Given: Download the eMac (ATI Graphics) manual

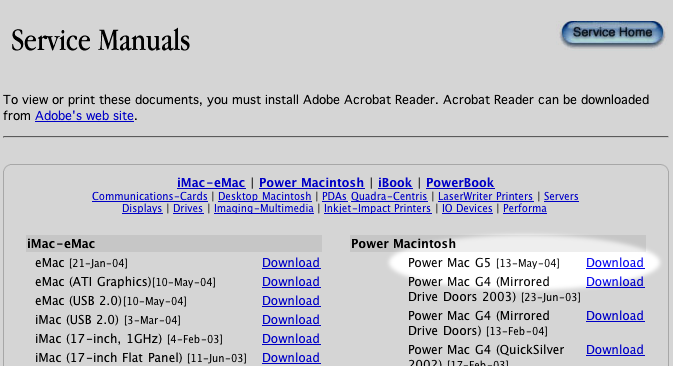Looking at the screenshot, I should coord(291,282).
